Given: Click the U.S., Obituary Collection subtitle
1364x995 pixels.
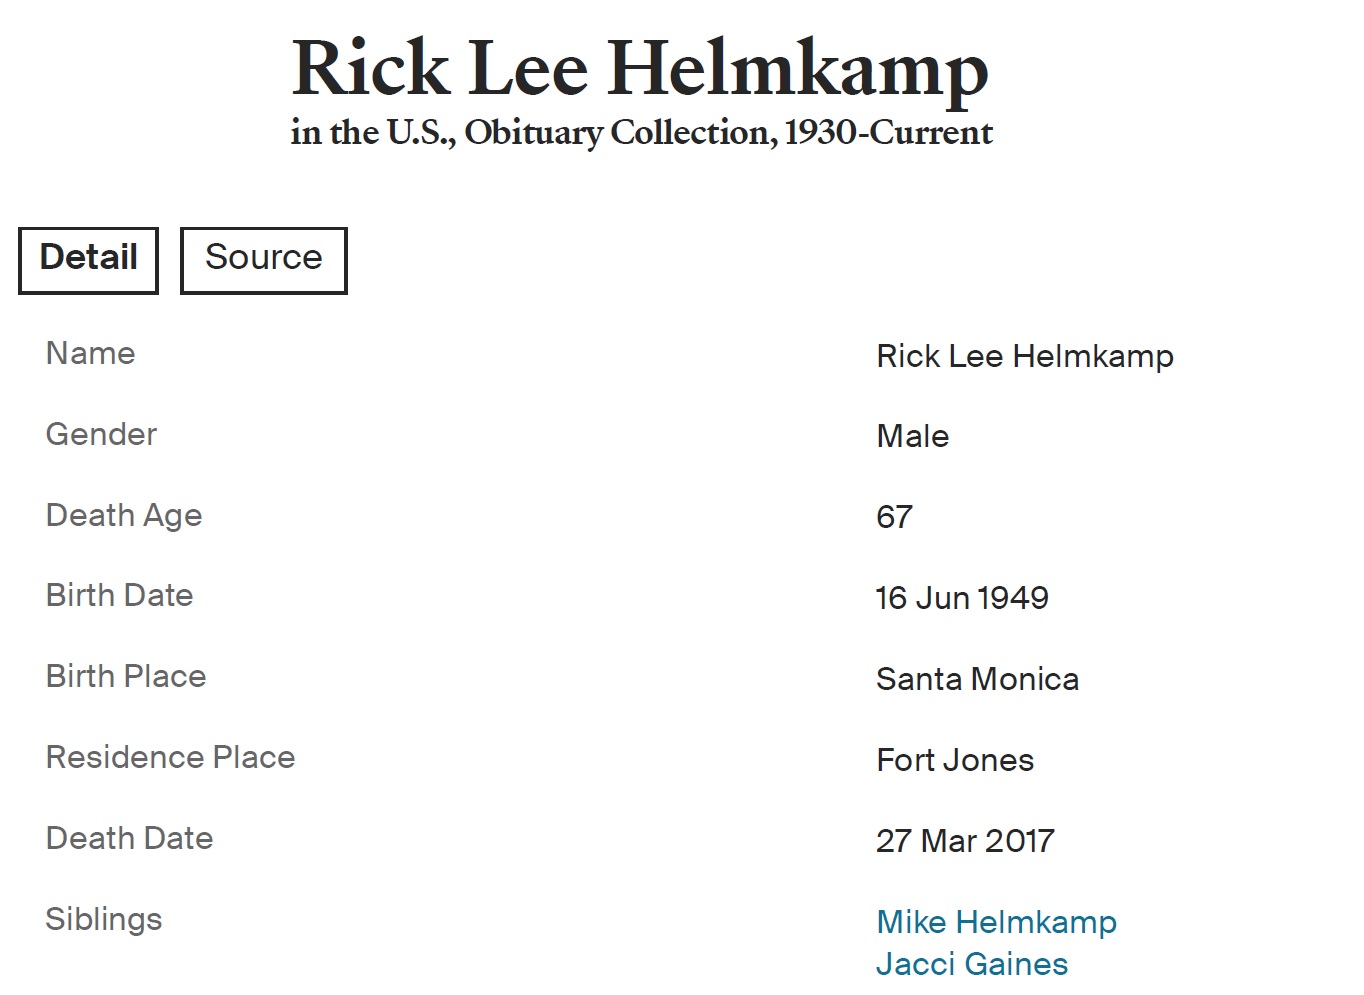Looking at the screenshot, I should 641,133.
